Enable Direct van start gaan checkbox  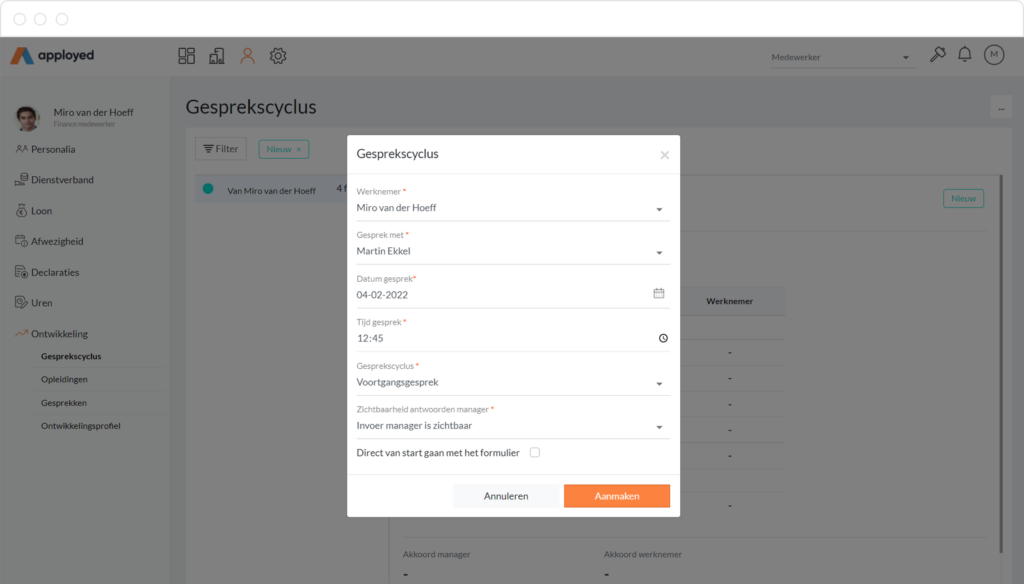[x=535, y=452]
